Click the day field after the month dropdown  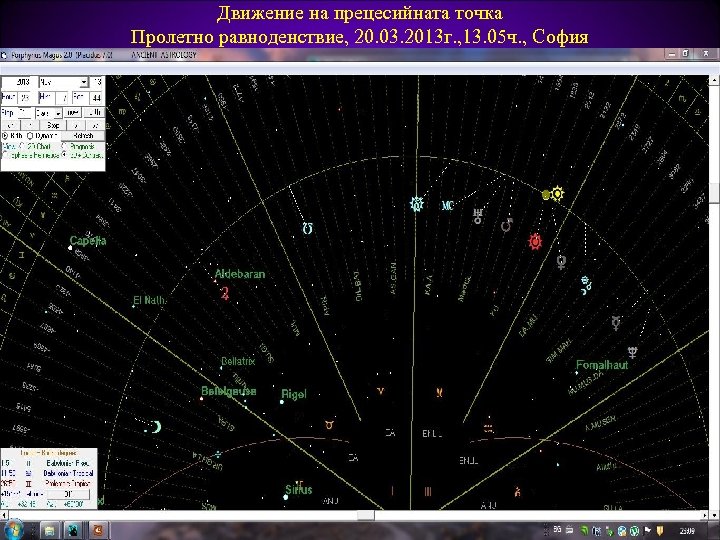coord(96,82)
